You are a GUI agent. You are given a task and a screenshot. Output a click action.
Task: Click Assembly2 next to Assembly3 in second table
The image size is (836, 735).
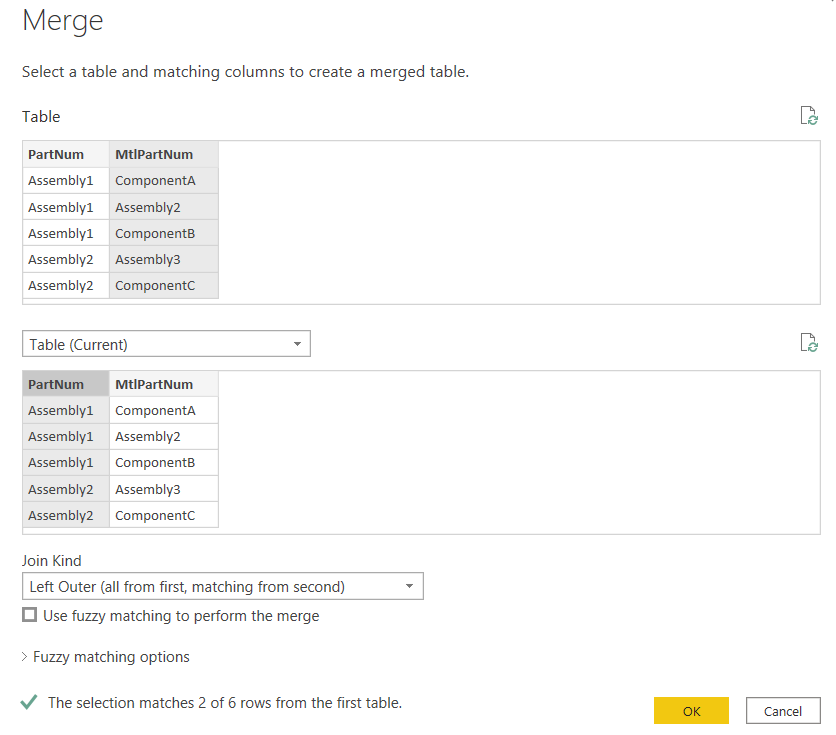coord(66,489)
